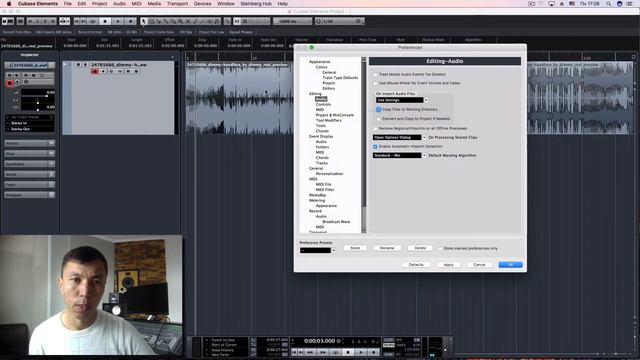
Task: Open the File menu
Action: (67, 4)
